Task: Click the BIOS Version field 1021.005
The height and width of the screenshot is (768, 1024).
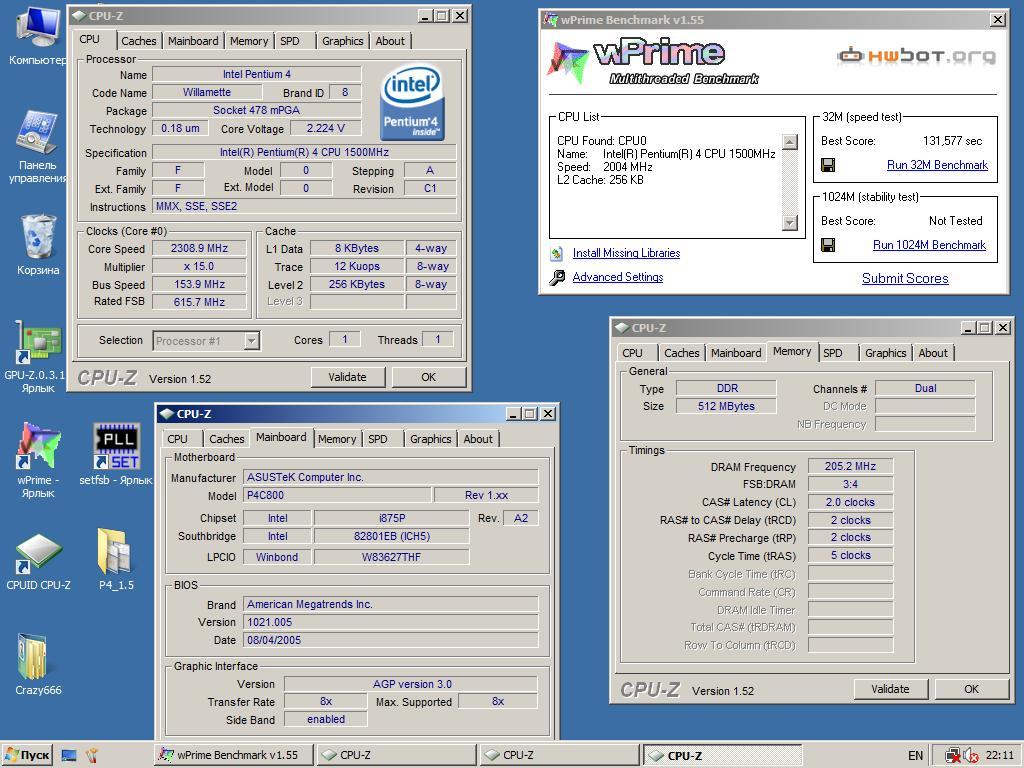Action: tap(391, 622)
